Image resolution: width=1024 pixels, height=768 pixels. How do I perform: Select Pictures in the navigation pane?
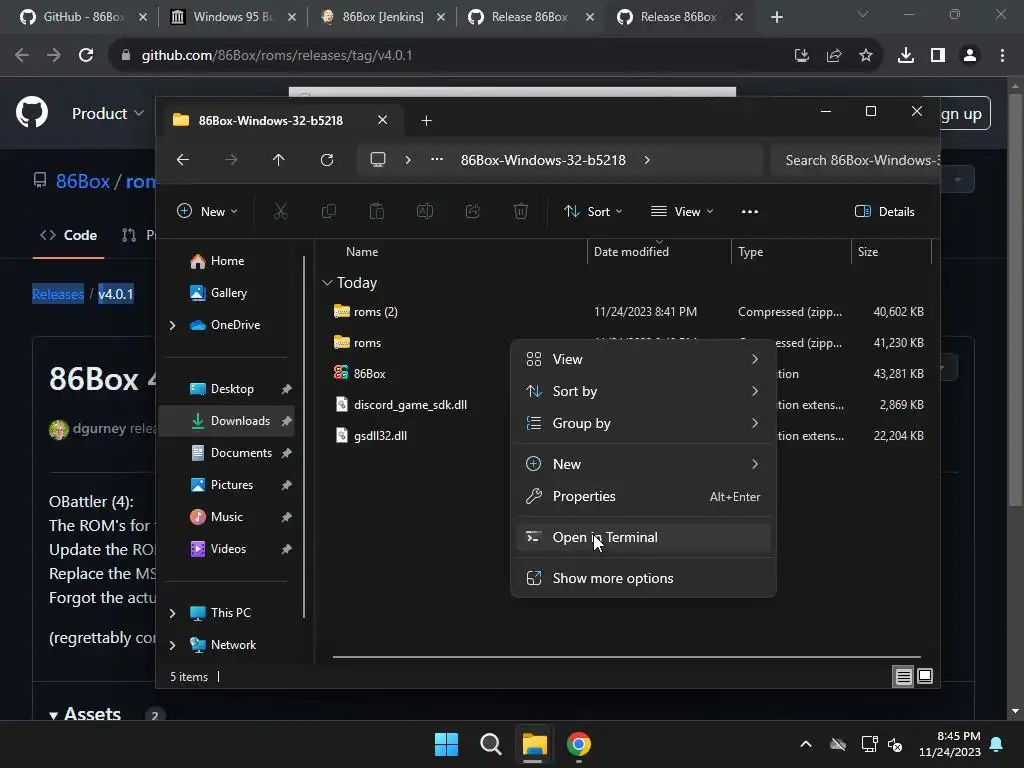(227, 485)
